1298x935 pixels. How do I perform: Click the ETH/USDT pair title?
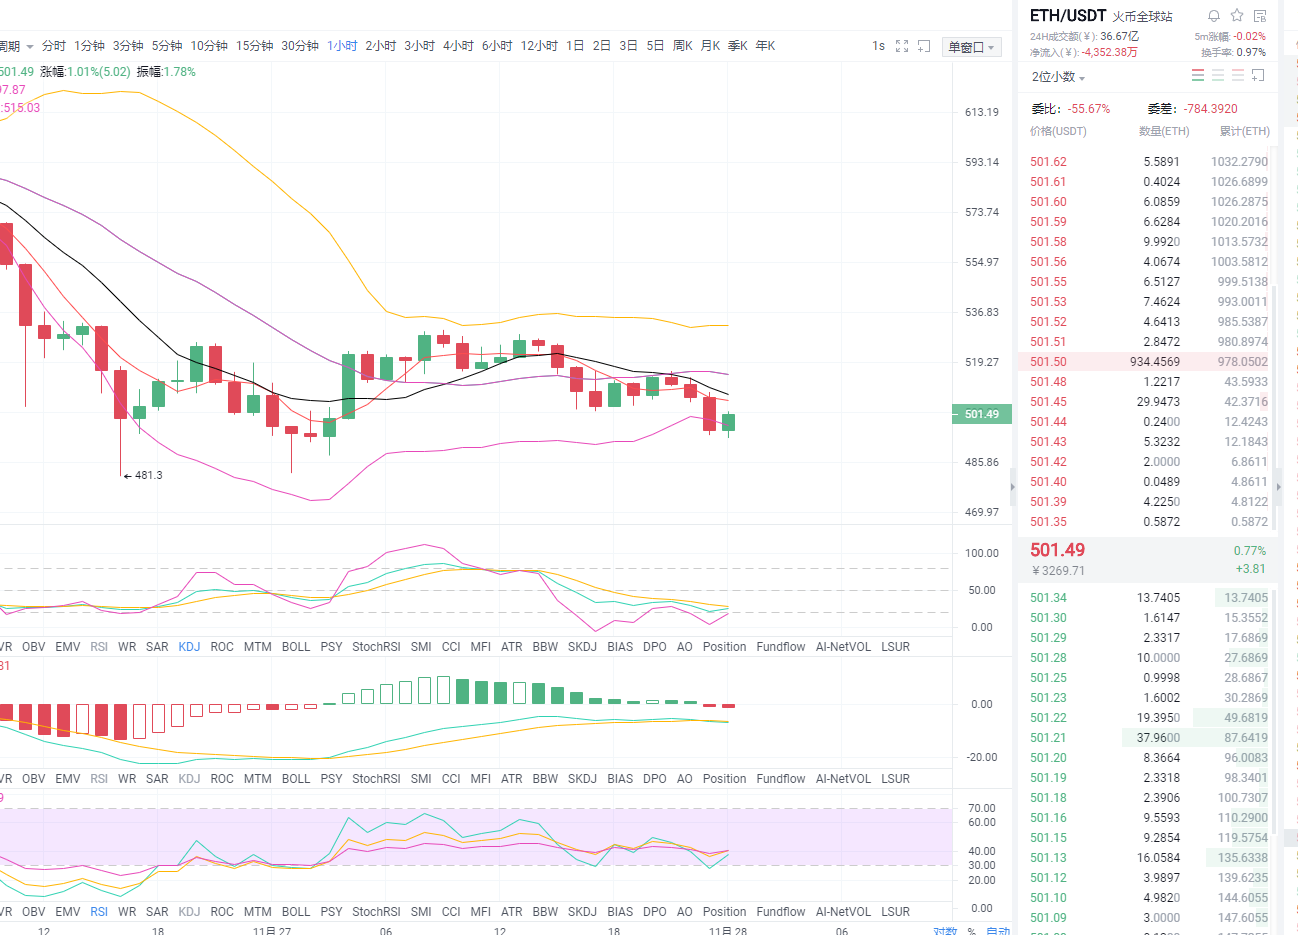(1068, 15)
